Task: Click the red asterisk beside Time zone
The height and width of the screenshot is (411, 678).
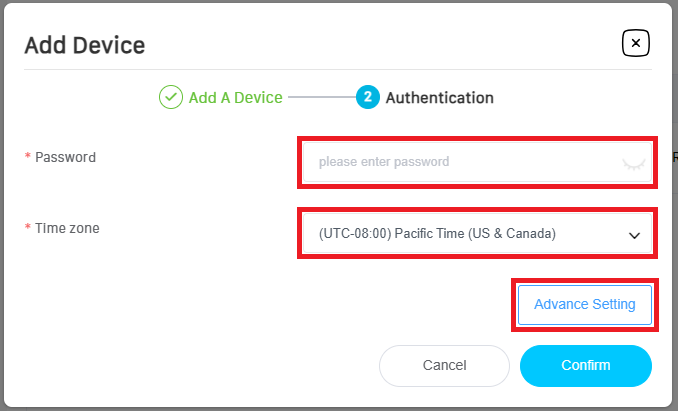Action: [x=27, y=229]
